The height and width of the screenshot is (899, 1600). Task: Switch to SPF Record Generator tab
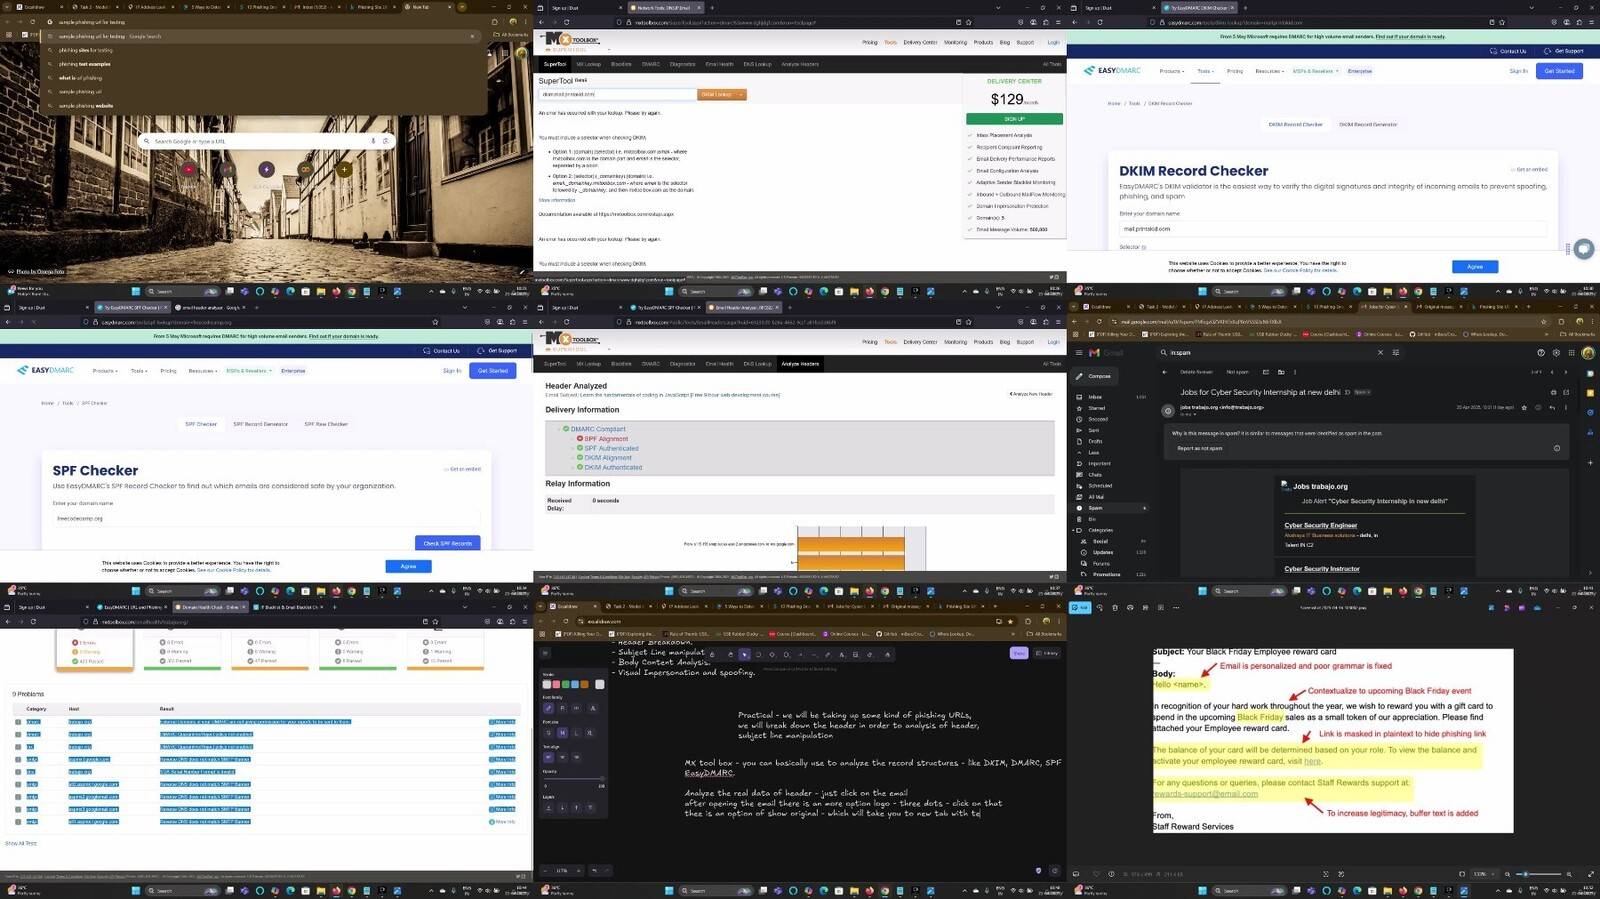pyautogui.click(x=260, y=424)
